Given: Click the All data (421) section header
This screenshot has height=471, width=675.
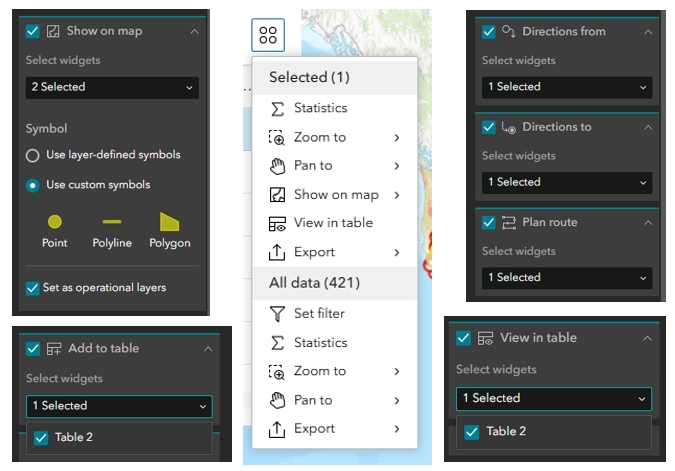Looking at the screenshot, I should pyautogui.click(x=334, y=283).
